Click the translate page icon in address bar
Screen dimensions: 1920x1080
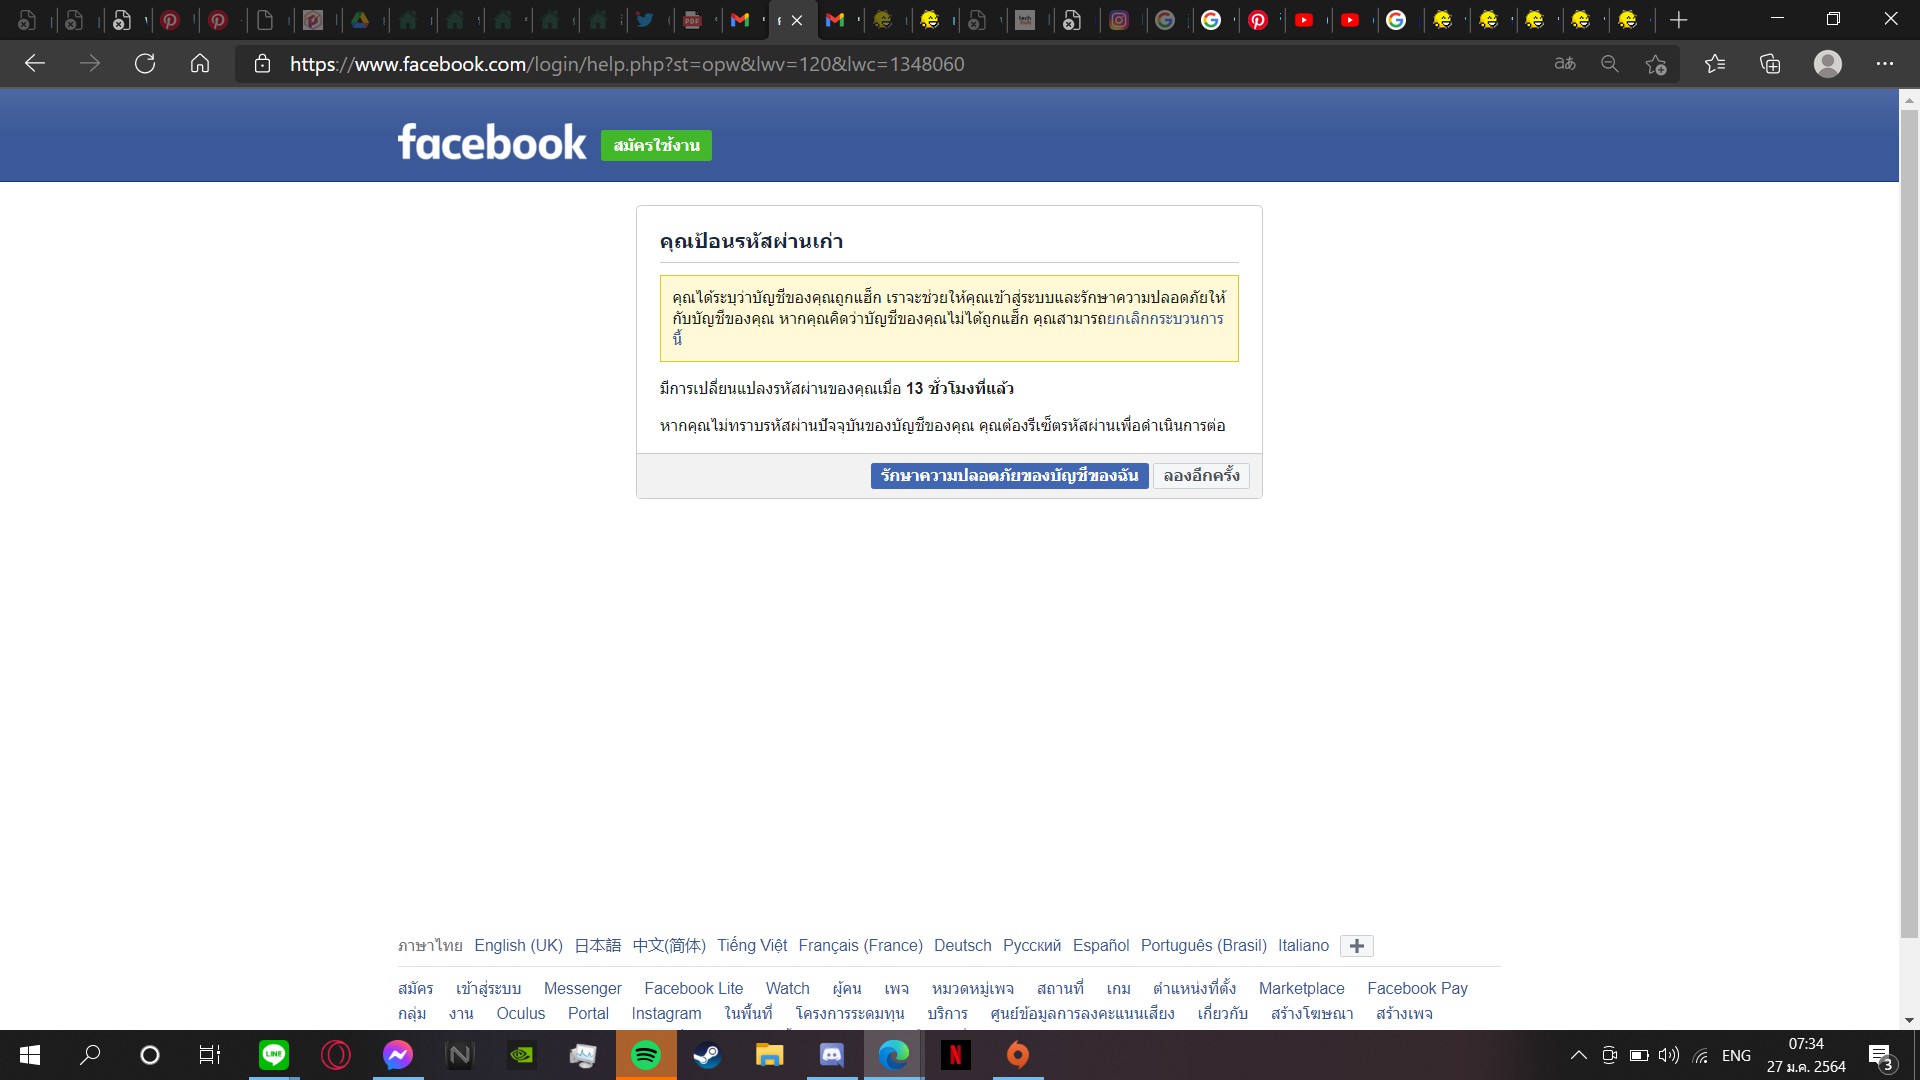coord(1565,64)
